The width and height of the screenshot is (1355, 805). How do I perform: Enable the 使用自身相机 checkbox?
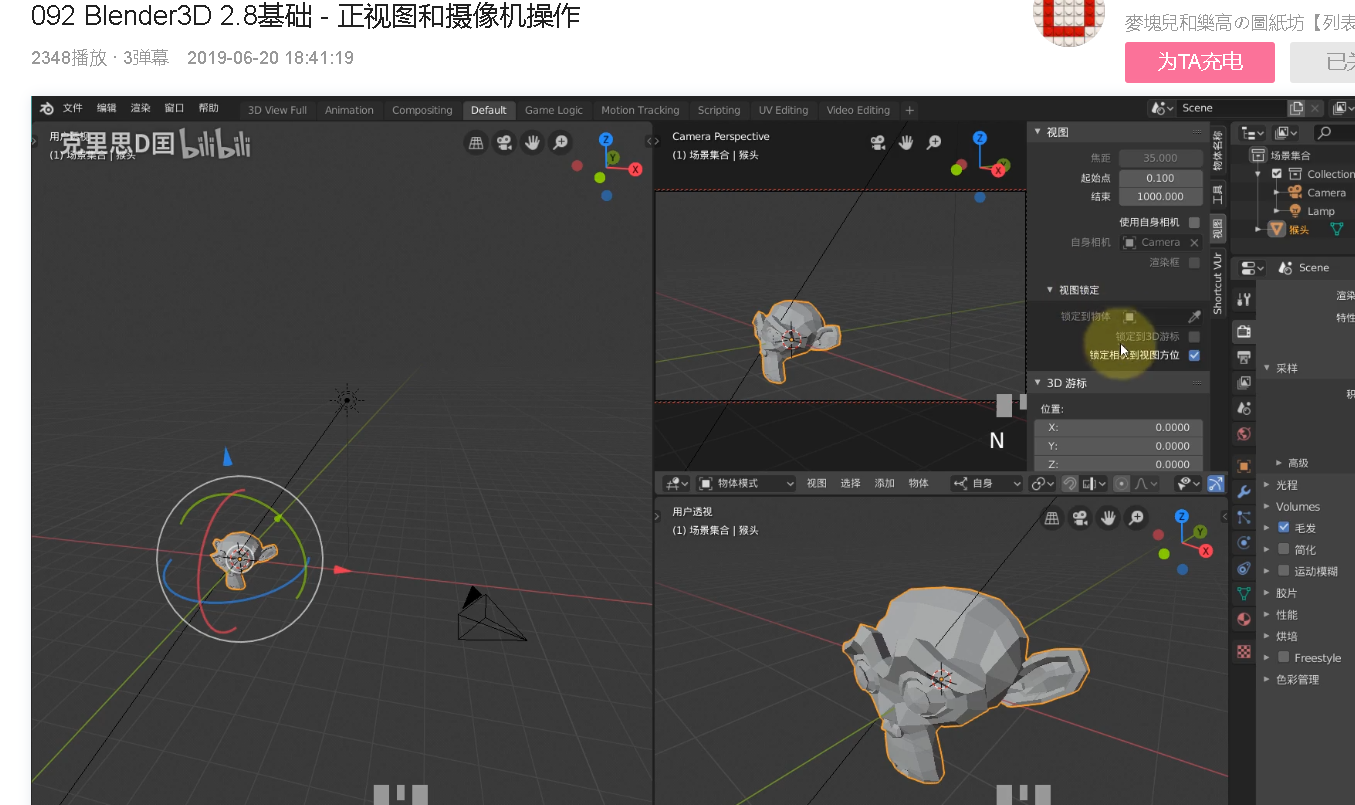(1193, 220)
